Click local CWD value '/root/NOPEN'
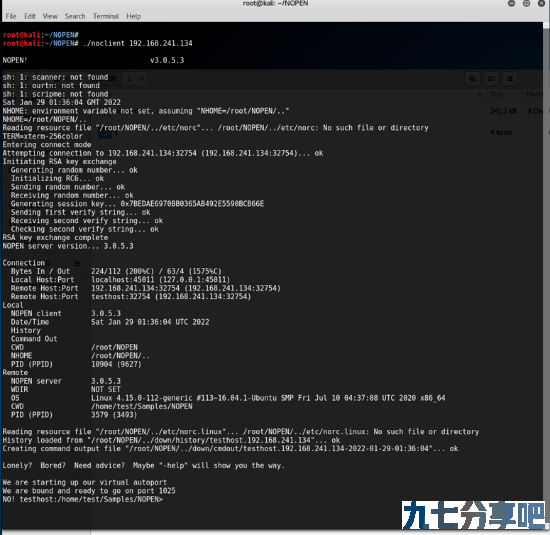Viewport: 550px width, 535px height. pos(114,347)
